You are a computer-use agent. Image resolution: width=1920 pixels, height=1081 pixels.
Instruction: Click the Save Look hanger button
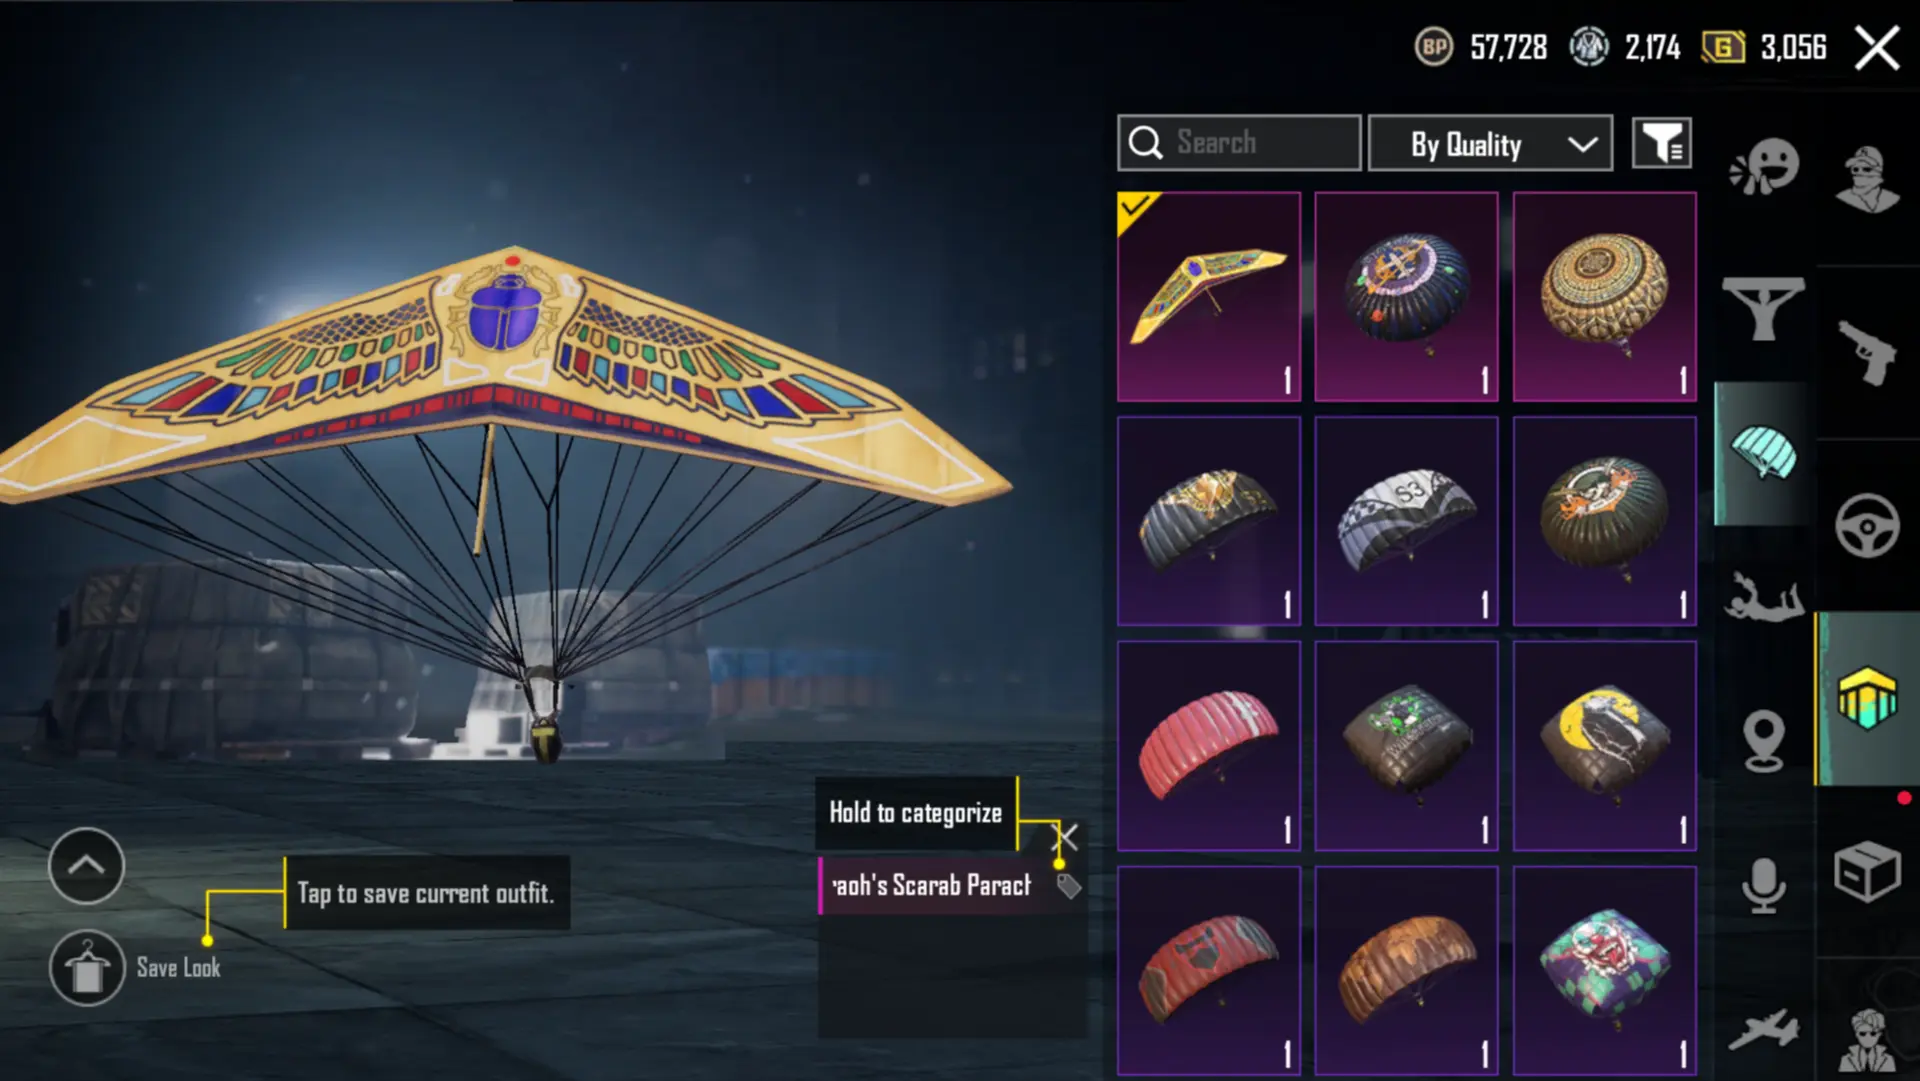(87, 968)
